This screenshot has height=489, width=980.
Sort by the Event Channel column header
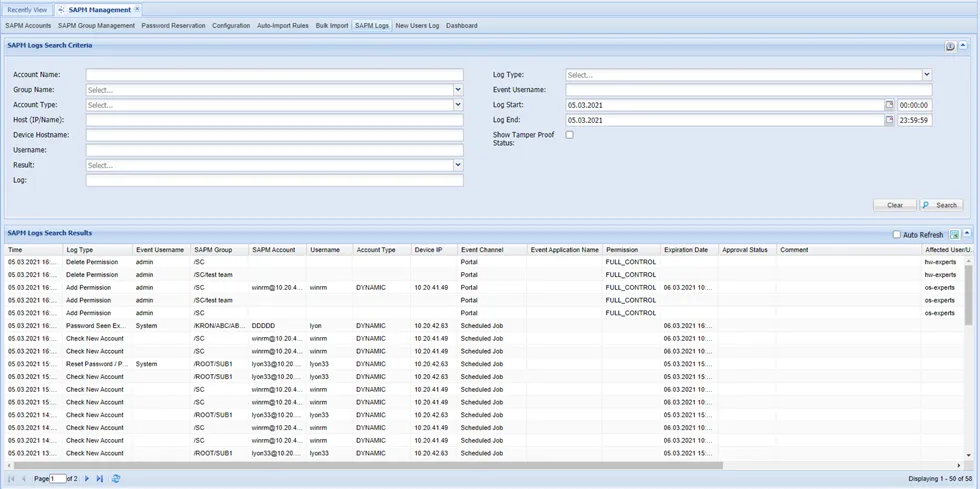click(492, 250)
